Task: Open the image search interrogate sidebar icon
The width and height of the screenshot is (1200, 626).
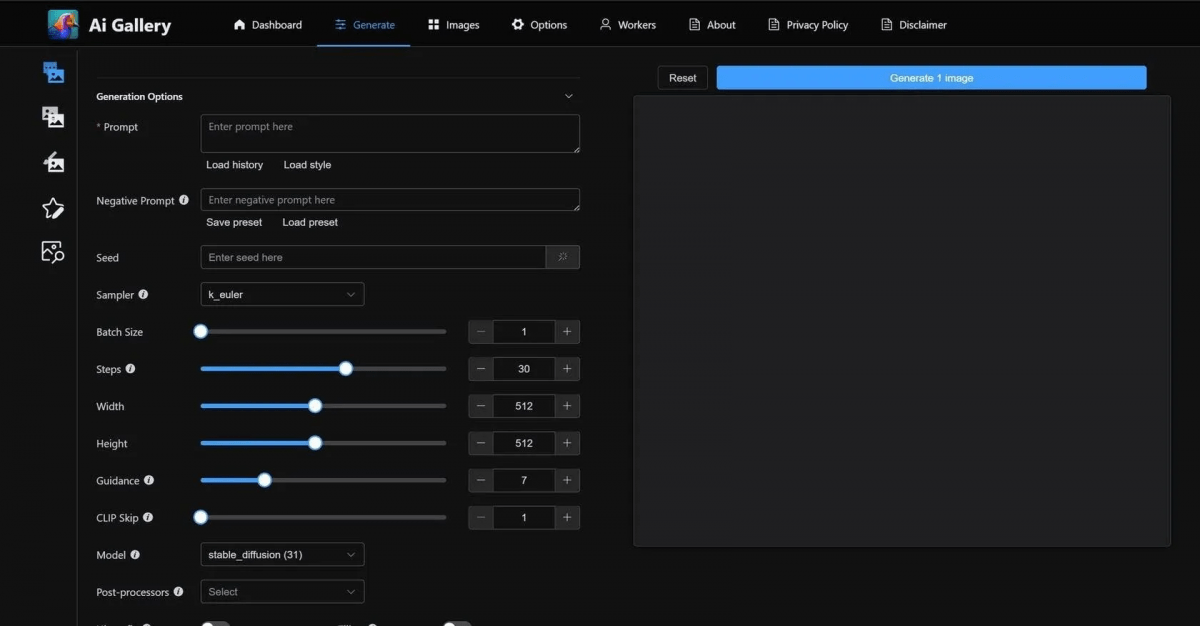Action: coord(53,252)
